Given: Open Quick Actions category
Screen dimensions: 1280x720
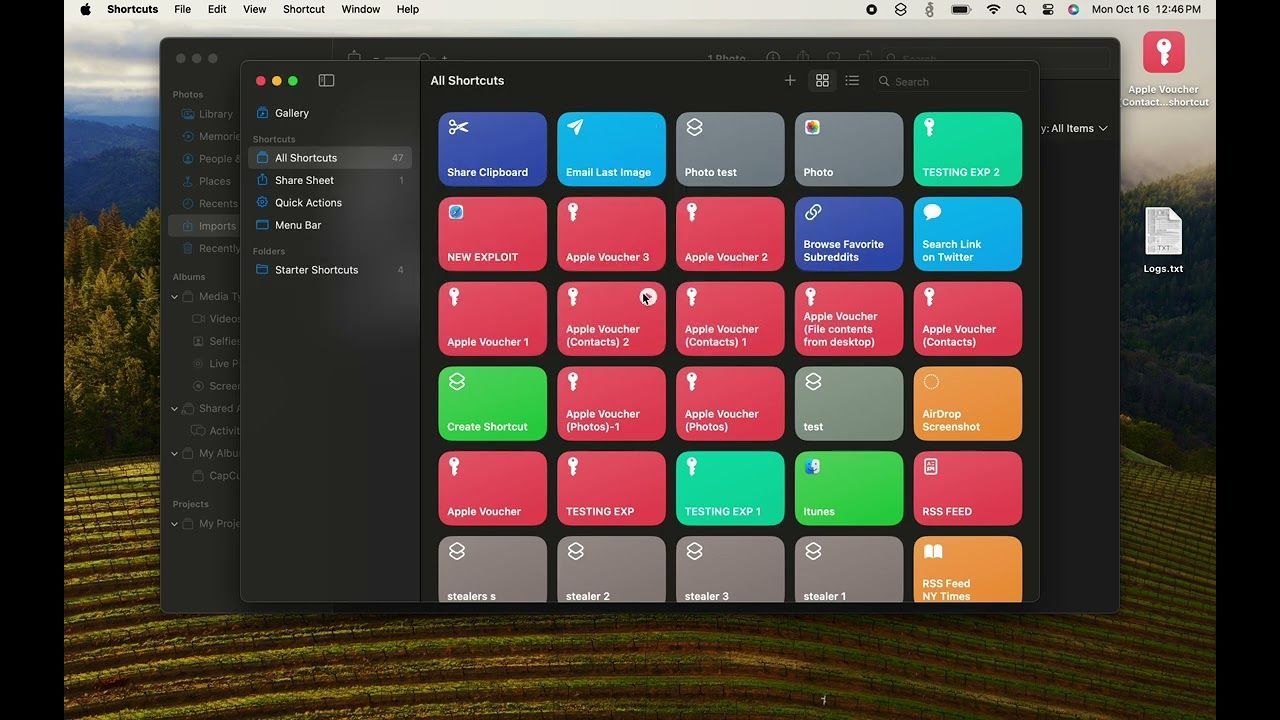Looking at the screenshot, I should (308, 202).
